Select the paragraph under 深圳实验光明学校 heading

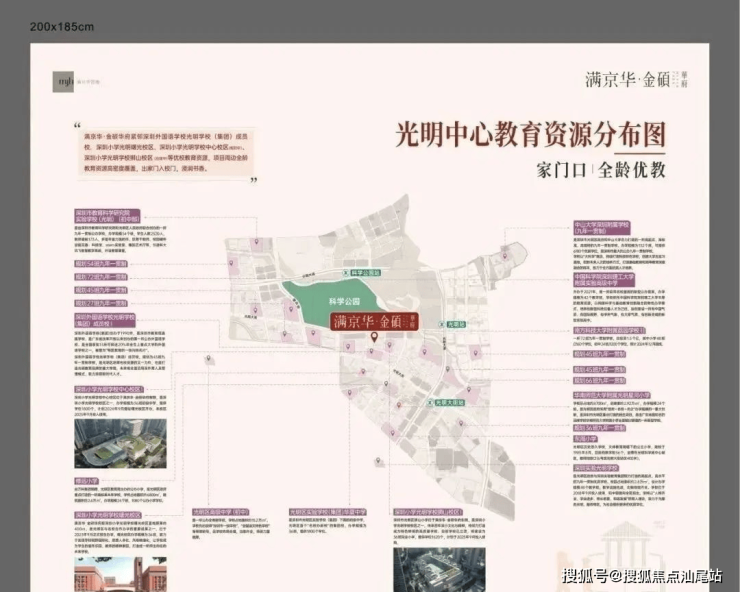(x=619, y=490)
